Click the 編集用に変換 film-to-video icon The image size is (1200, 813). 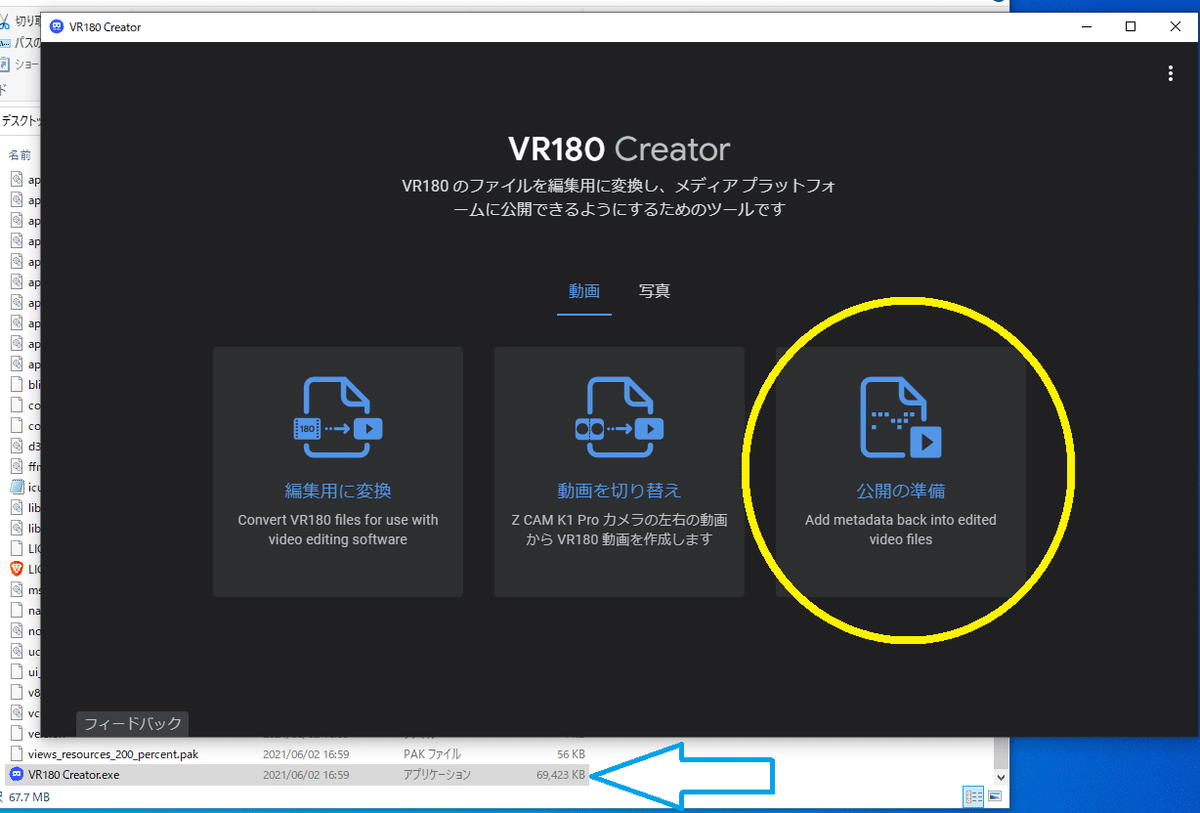click(x=338, y=417)
